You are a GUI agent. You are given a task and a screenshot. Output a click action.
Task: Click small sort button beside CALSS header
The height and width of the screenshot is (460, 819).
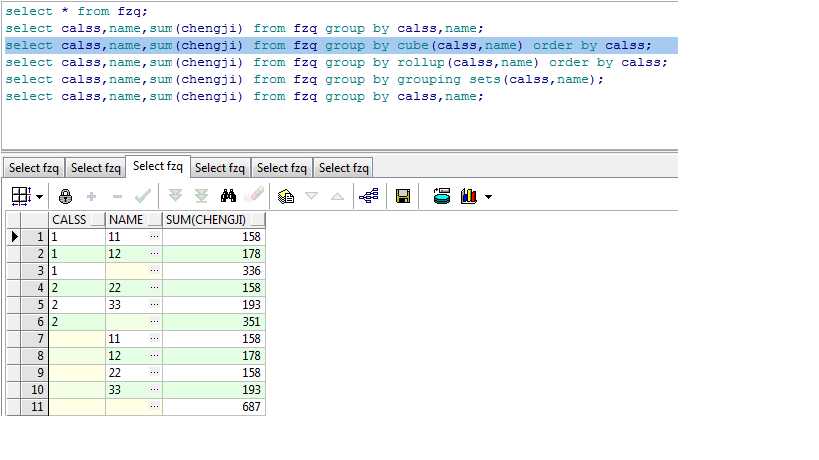coord(98,220)
